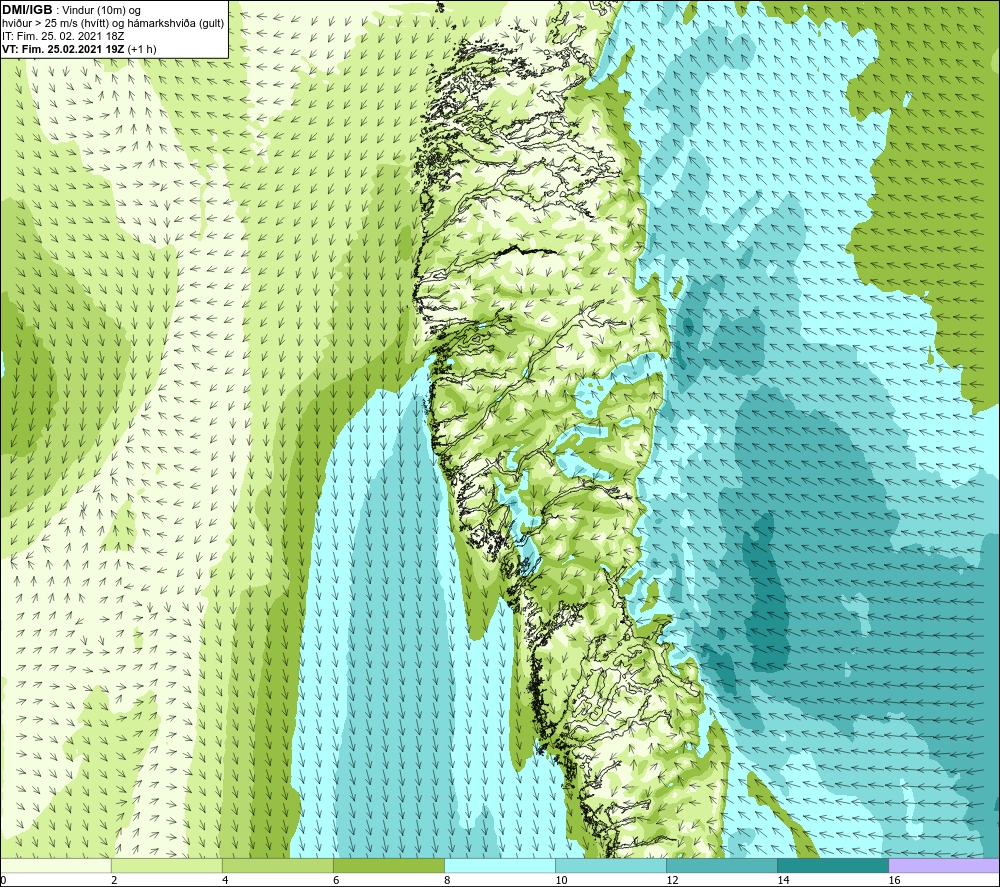
Task: Click the scale label "16"
Action: [894, 881]
